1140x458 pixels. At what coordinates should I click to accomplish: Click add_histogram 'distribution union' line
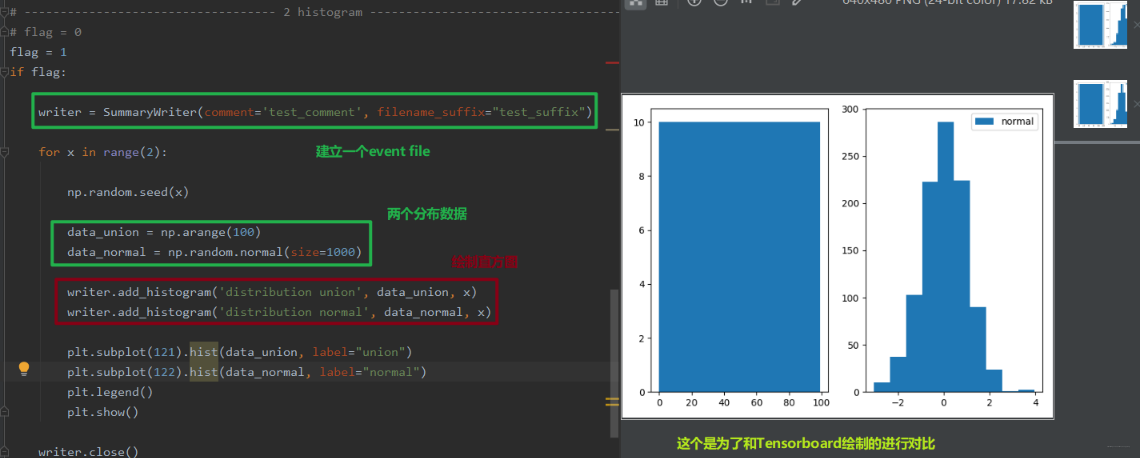tap(272, 292)
